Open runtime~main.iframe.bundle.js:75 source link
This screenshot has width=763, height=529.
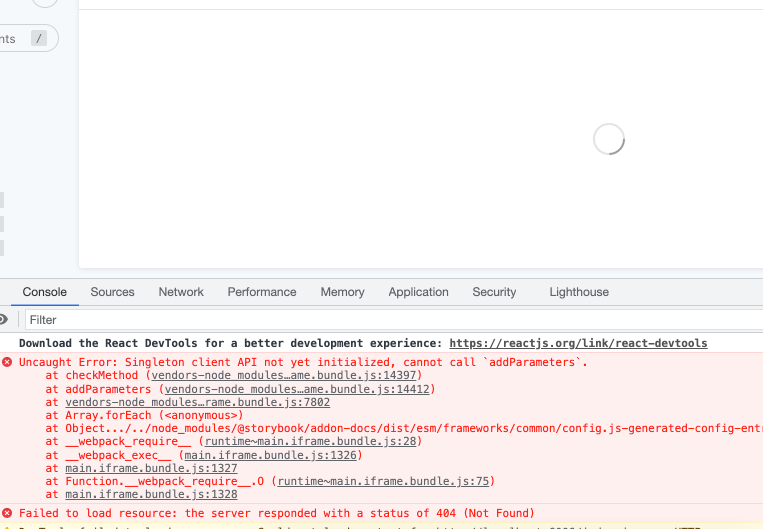[383, 481]
